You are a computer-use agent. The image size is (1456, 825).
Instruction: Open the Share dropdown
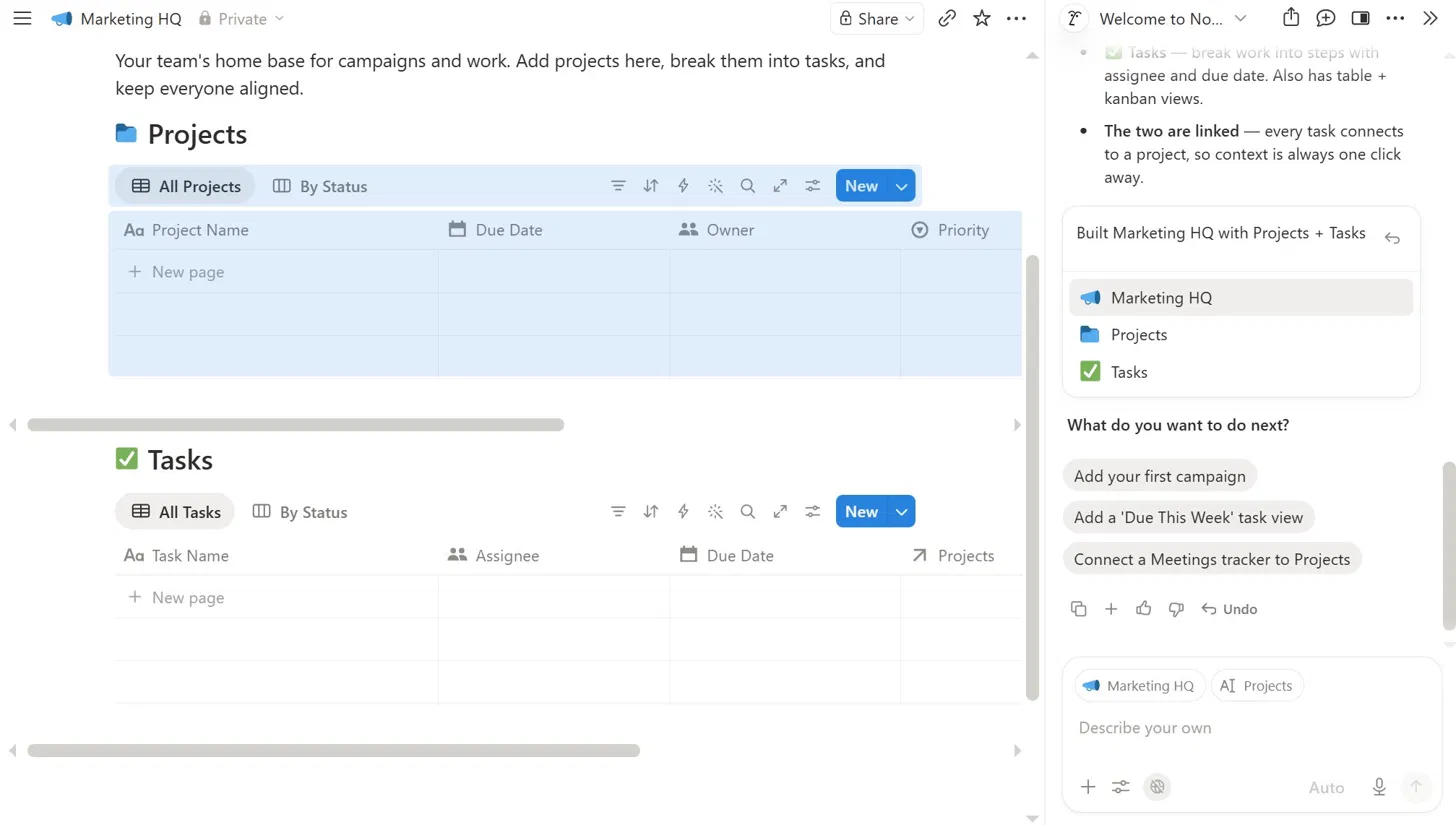point(877,18)
